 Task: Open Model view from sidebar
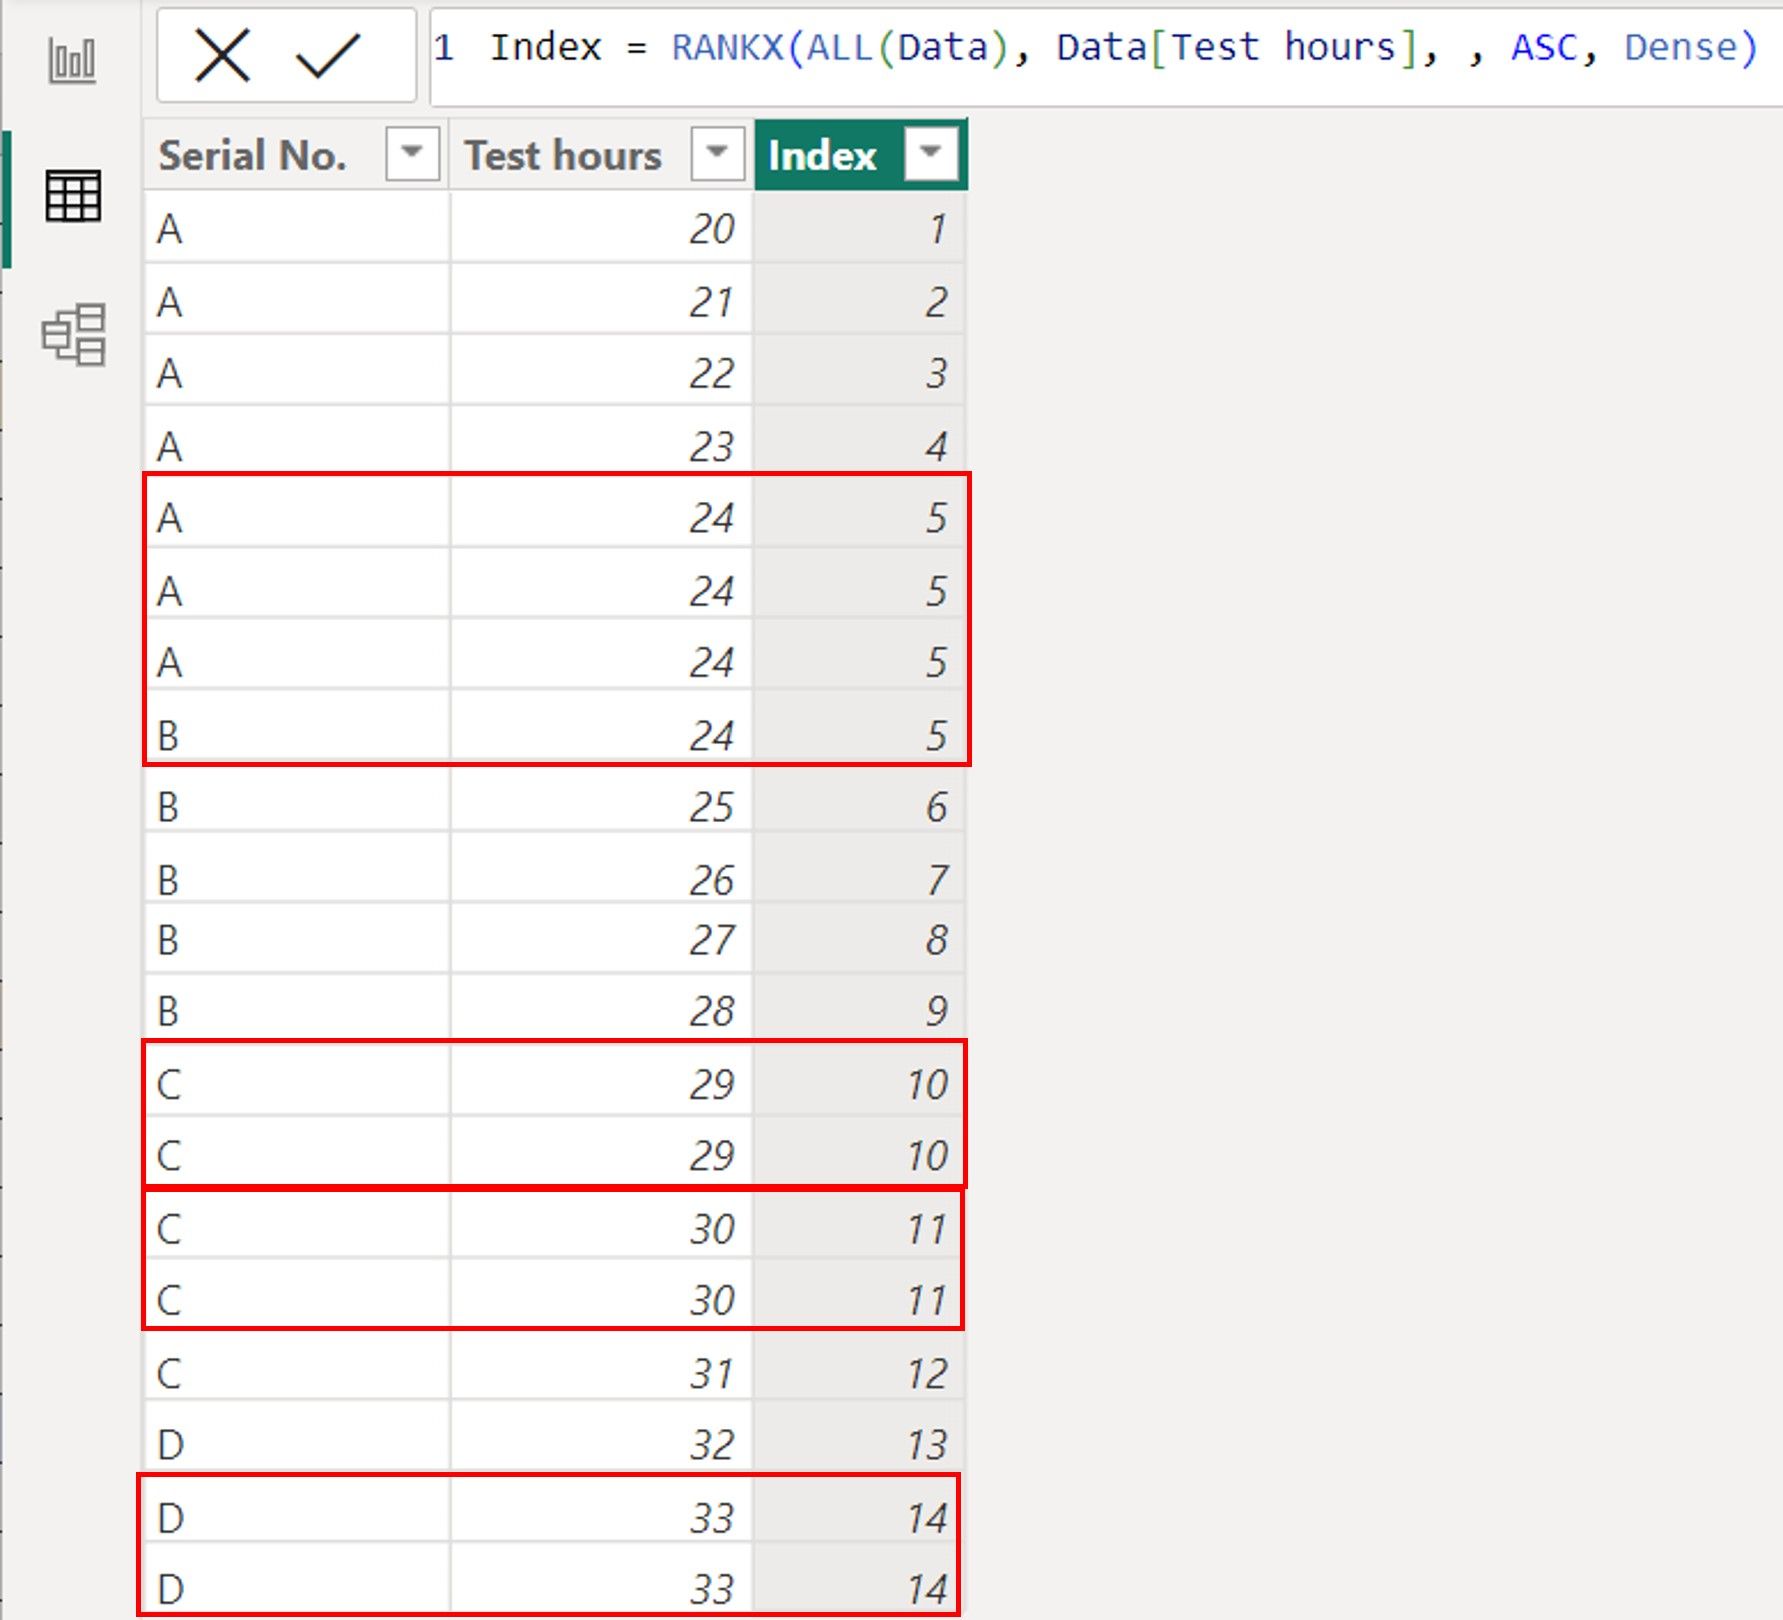coord(74,334)
